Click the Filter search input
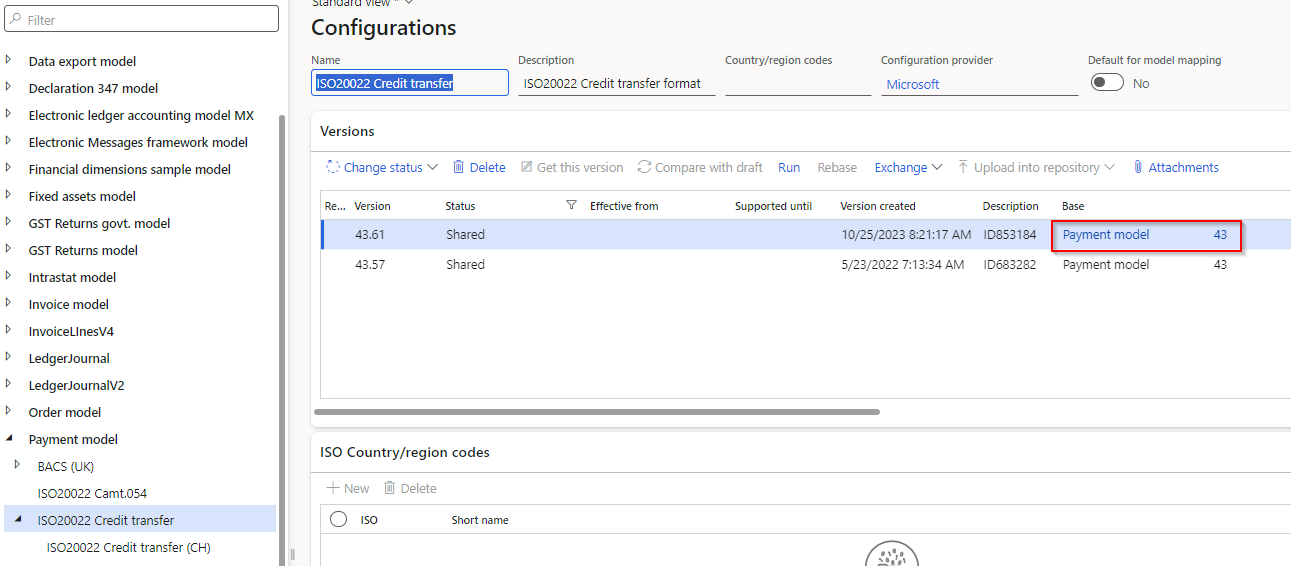This screenshot has width=1291, height=566. tap(142, 19)
